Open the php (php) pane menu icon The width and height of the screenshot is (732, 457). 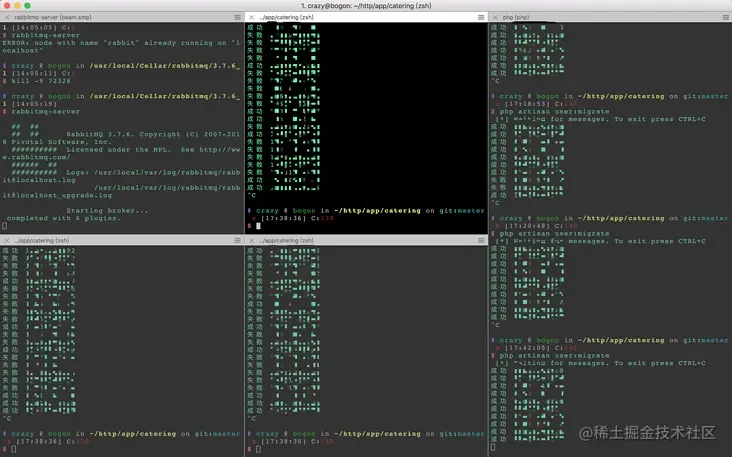(x=725, y=17)
